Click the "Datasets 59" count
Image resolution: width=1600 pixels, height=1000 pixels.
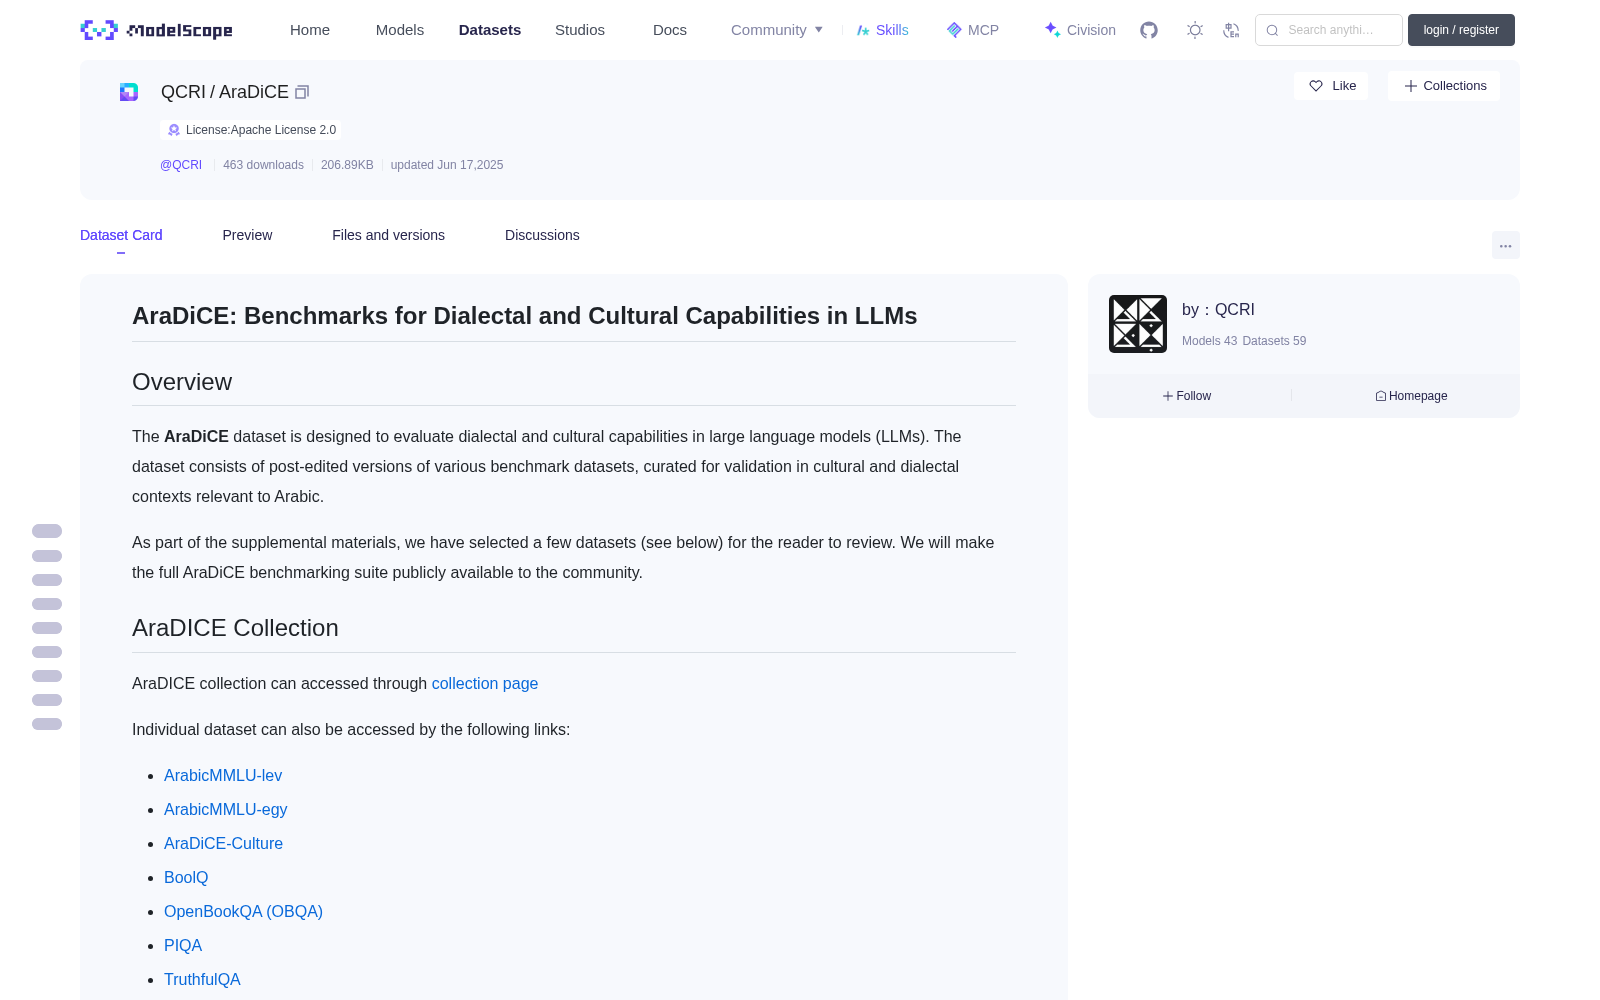click(x=1274, y=341)
